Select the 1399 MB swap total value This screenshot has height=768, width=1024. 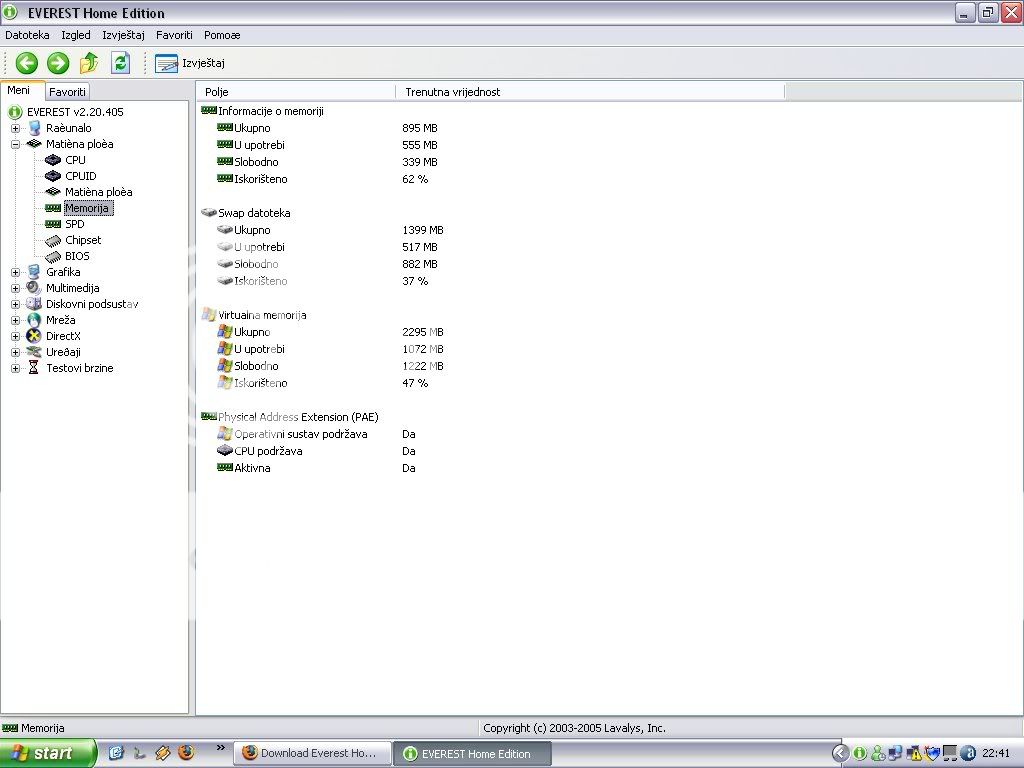point(423,230)
